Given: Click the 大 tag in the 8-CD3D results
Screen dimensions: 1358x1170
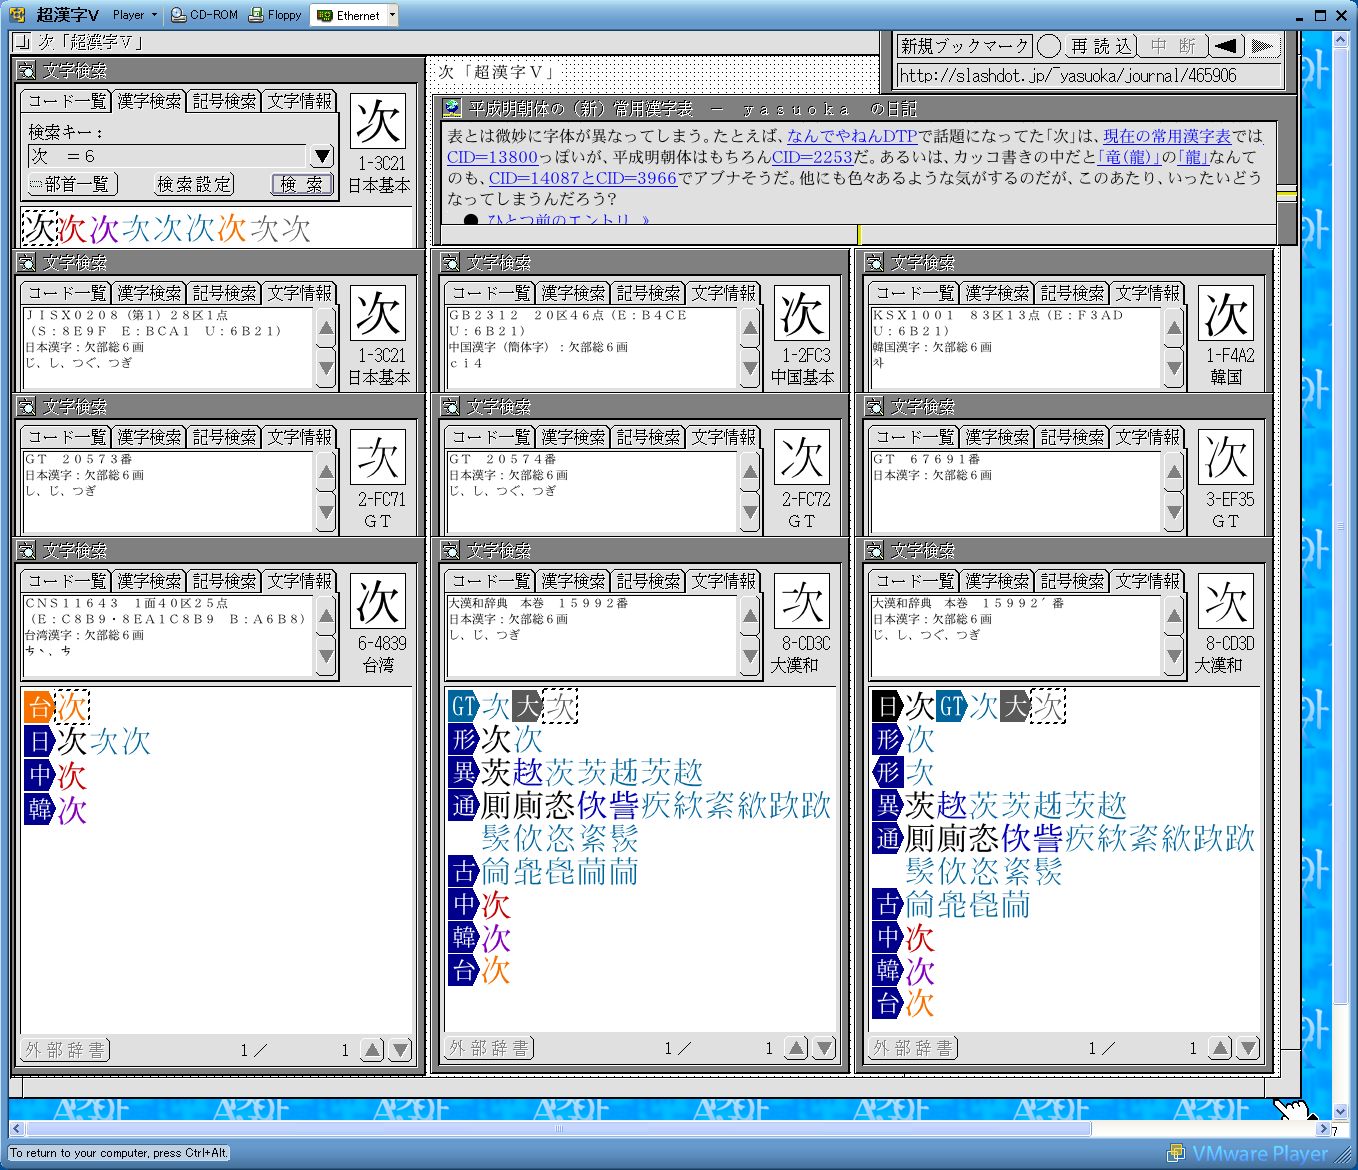Looking at the screenshot, I should [x=1015, y=706].
